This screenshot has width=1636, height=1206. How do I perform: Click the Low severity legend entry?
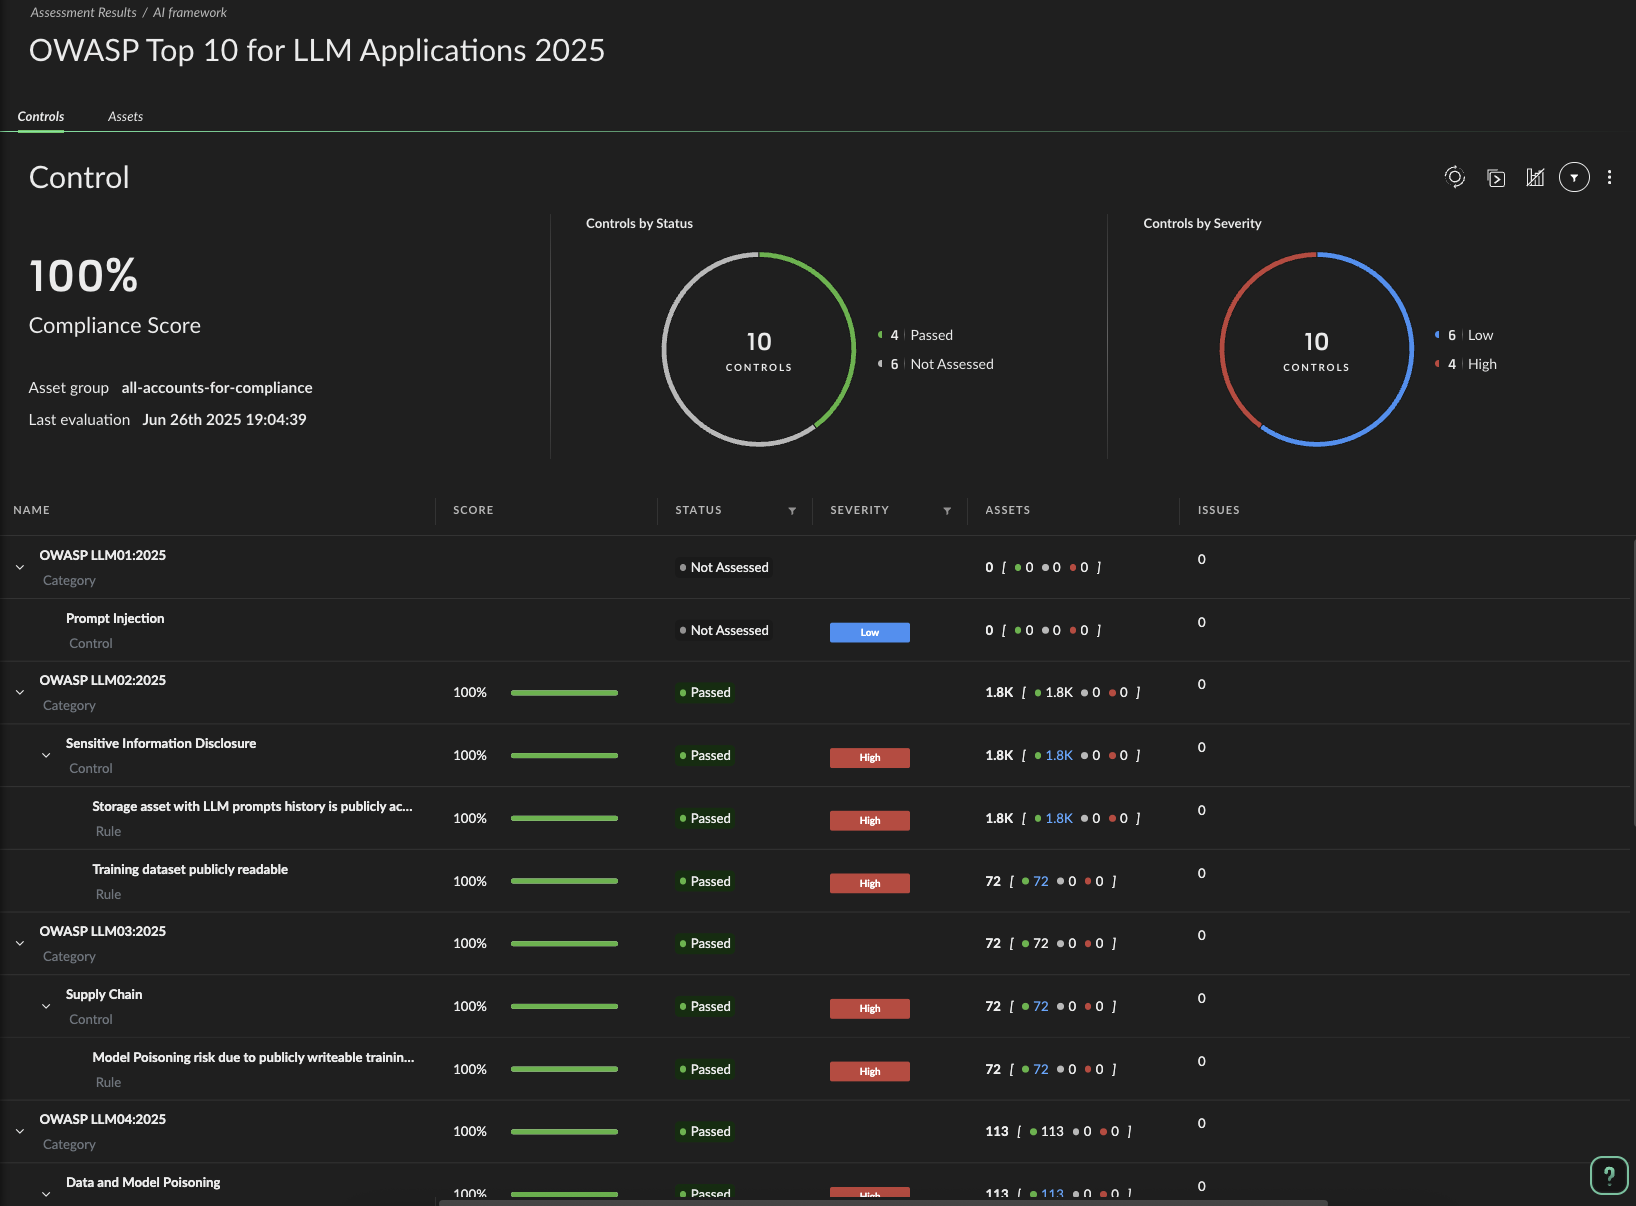click(x=1464, y=335)
